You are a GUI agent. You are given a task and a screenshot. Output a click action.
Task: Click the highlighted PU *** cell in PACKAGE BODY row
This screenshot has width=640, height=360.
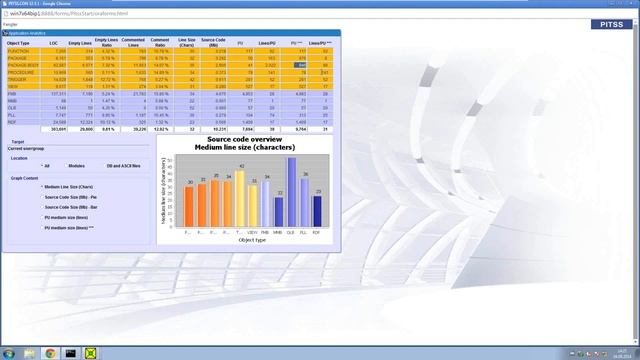coord(300,65)
